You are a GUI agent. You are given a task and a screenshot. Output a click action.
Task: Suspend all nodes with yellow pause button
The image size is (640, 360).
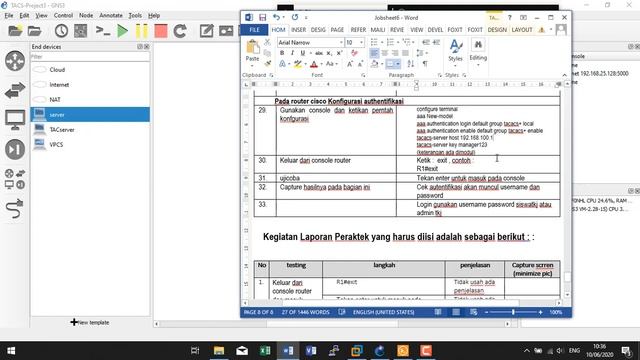[142, 31]
